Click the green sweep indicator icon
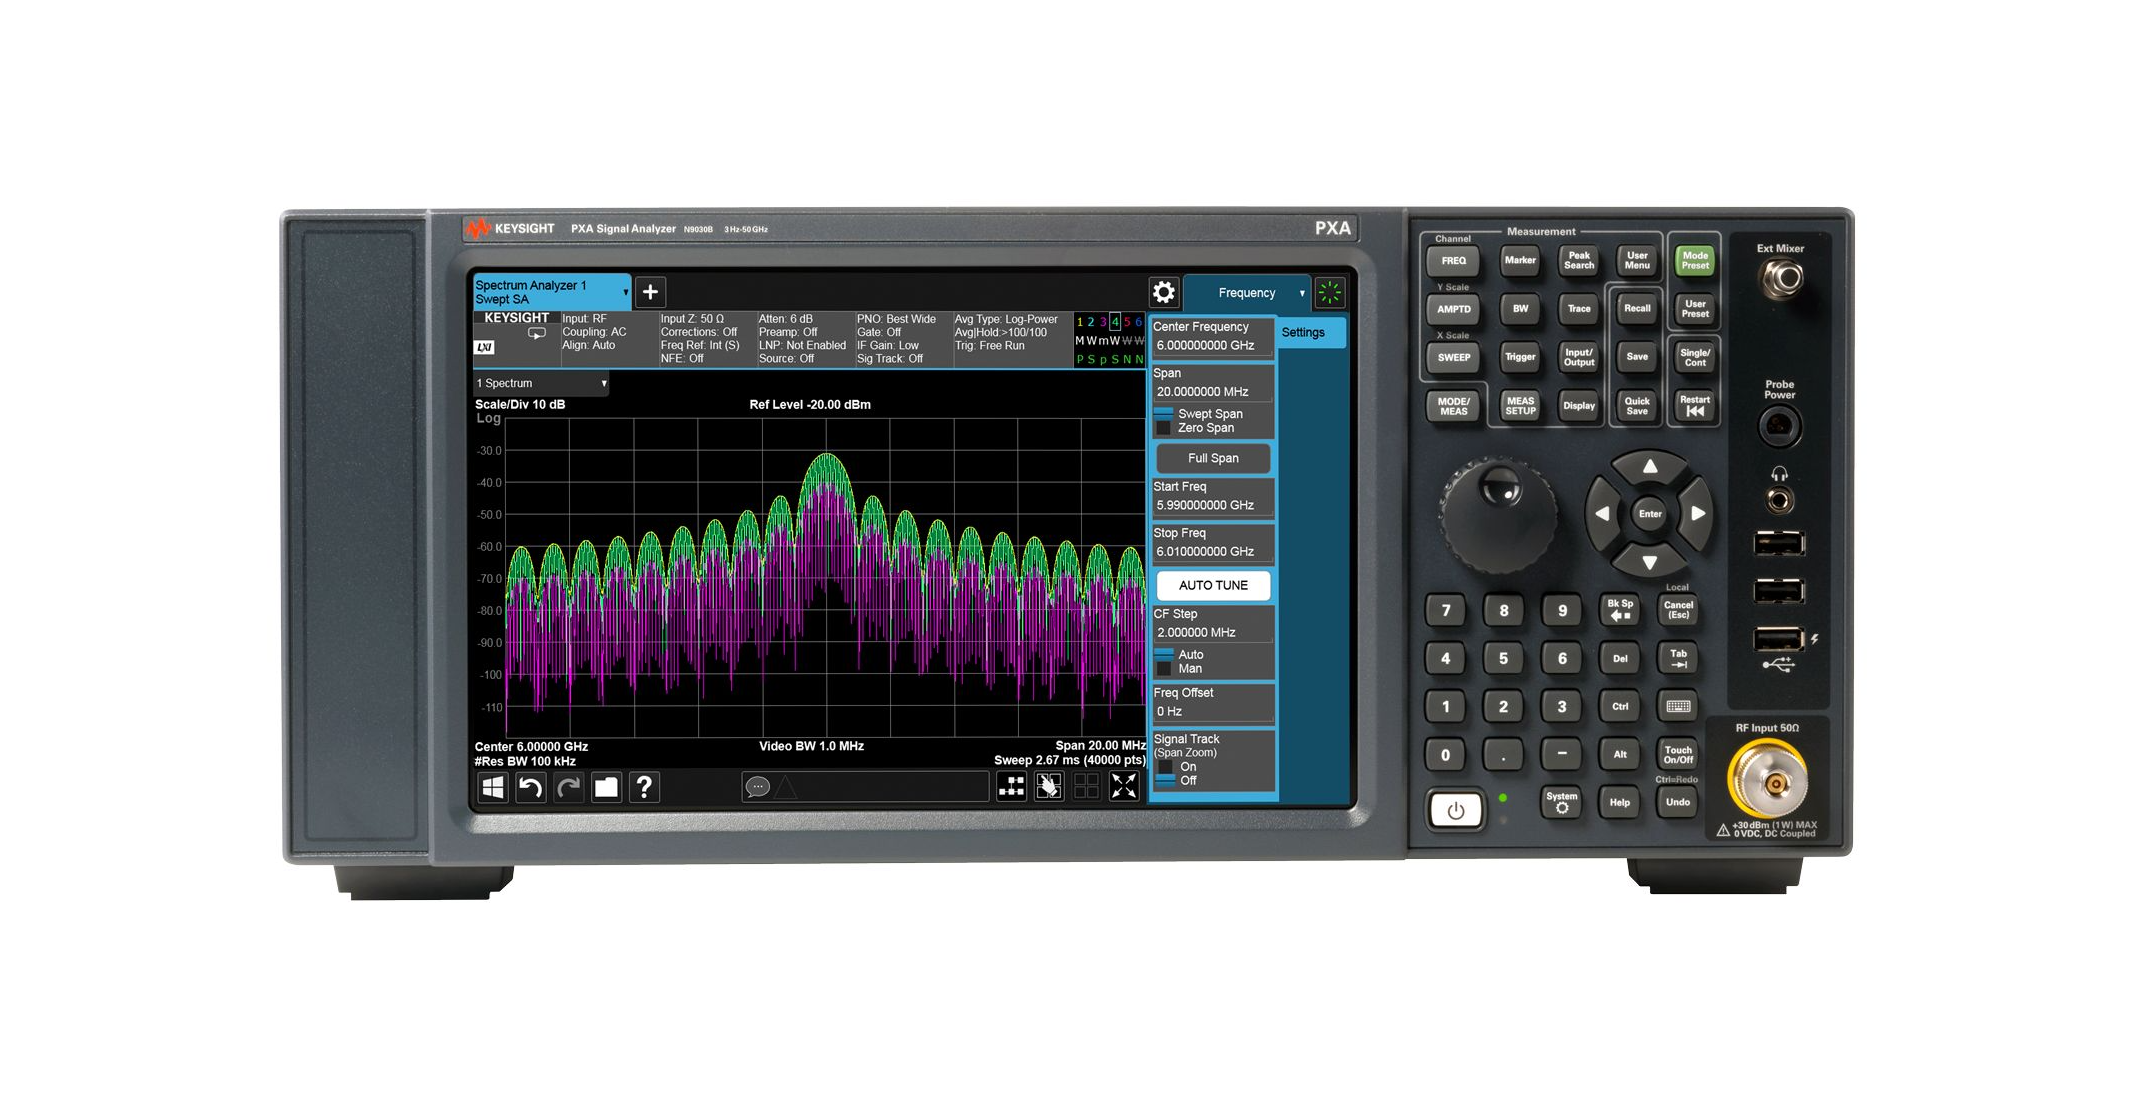Viewport: 2133px width, 1105px height. point(1330,292)
